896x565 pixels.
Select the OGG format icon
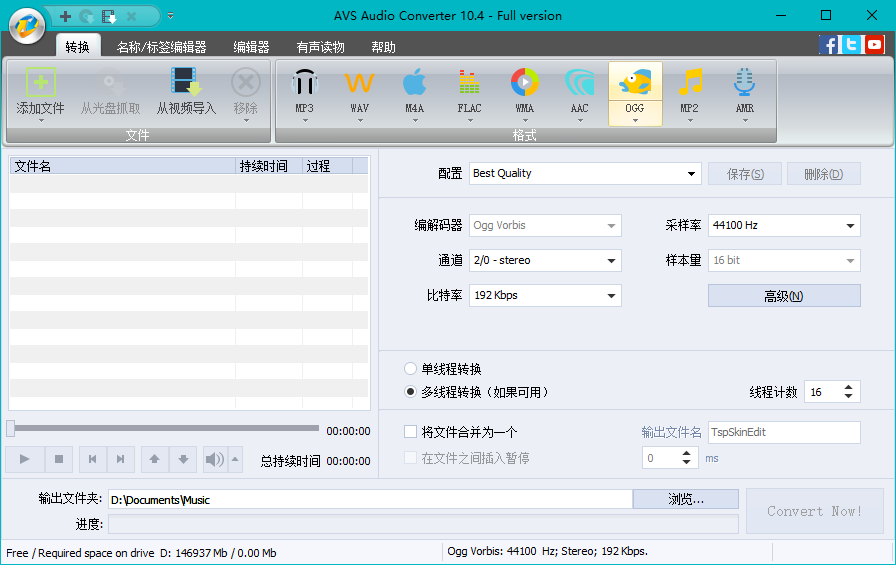tap(635, 83)
